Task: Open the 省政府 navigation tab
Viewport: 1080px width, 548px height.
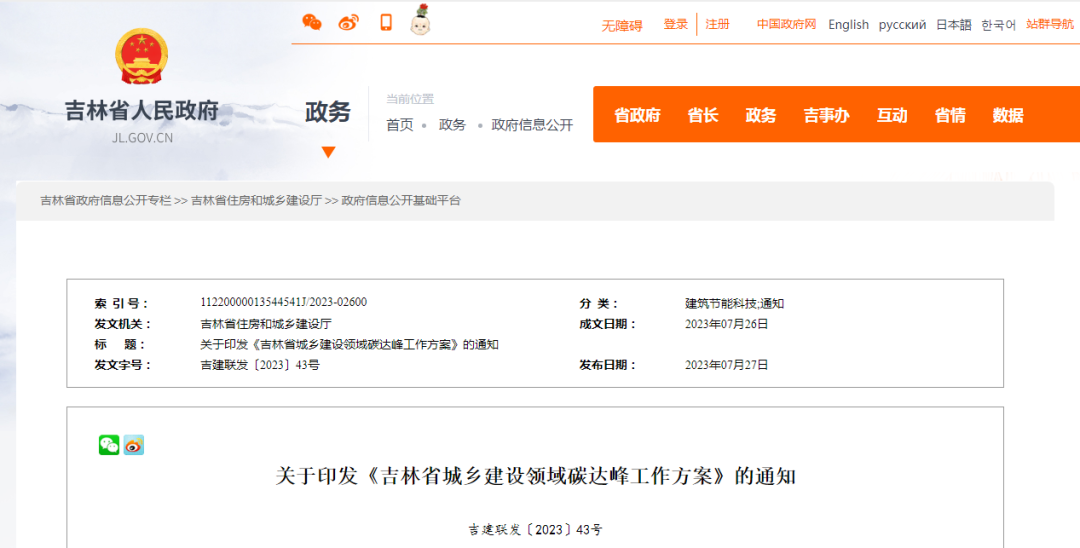Action: tap(637, 115)
